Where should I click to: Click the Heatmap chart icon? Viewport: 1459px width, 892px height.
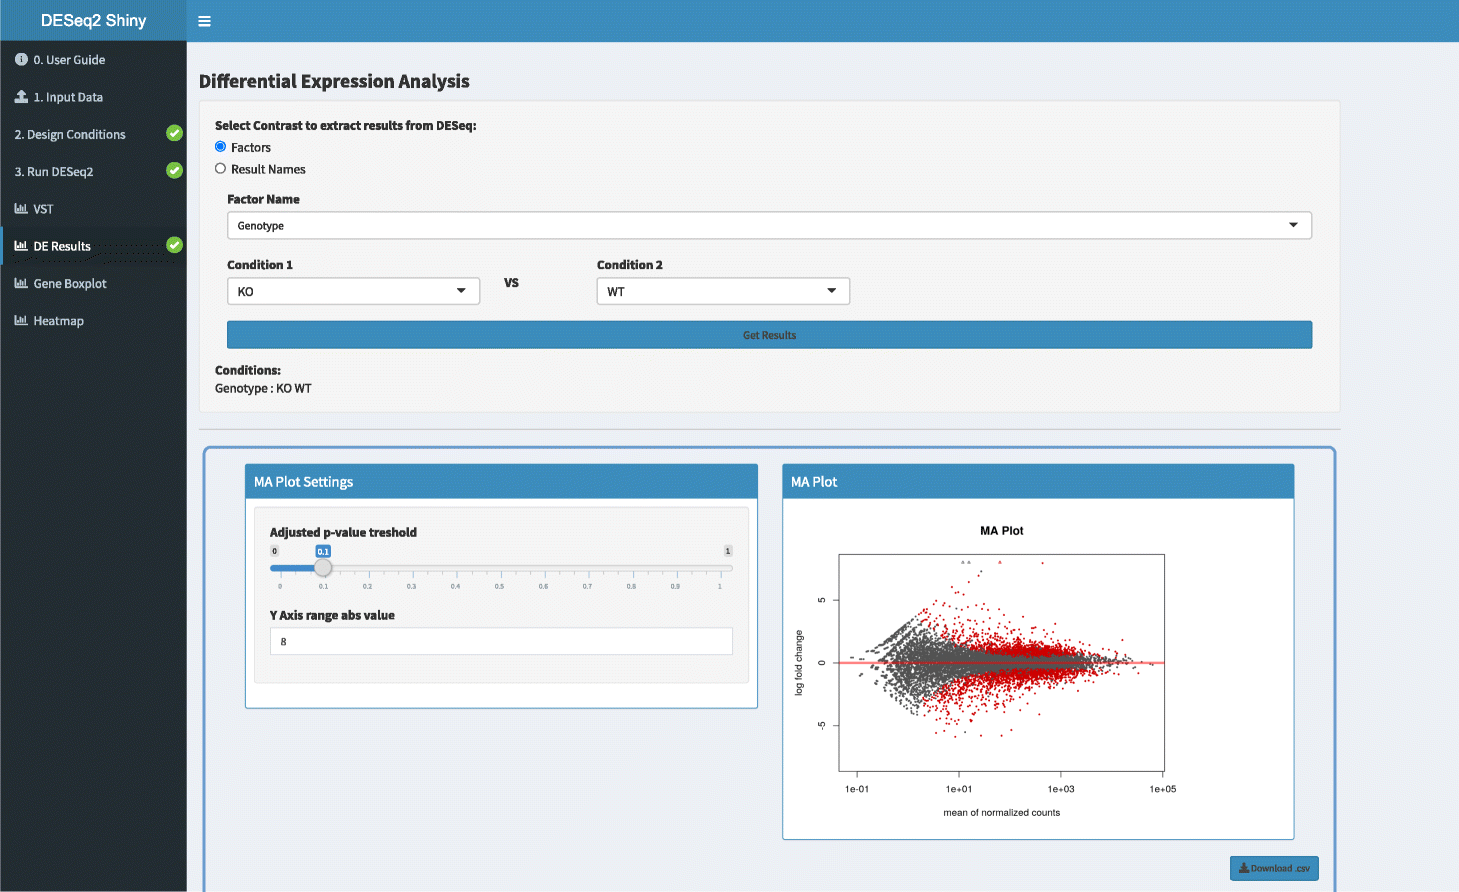tap(21, 320)
